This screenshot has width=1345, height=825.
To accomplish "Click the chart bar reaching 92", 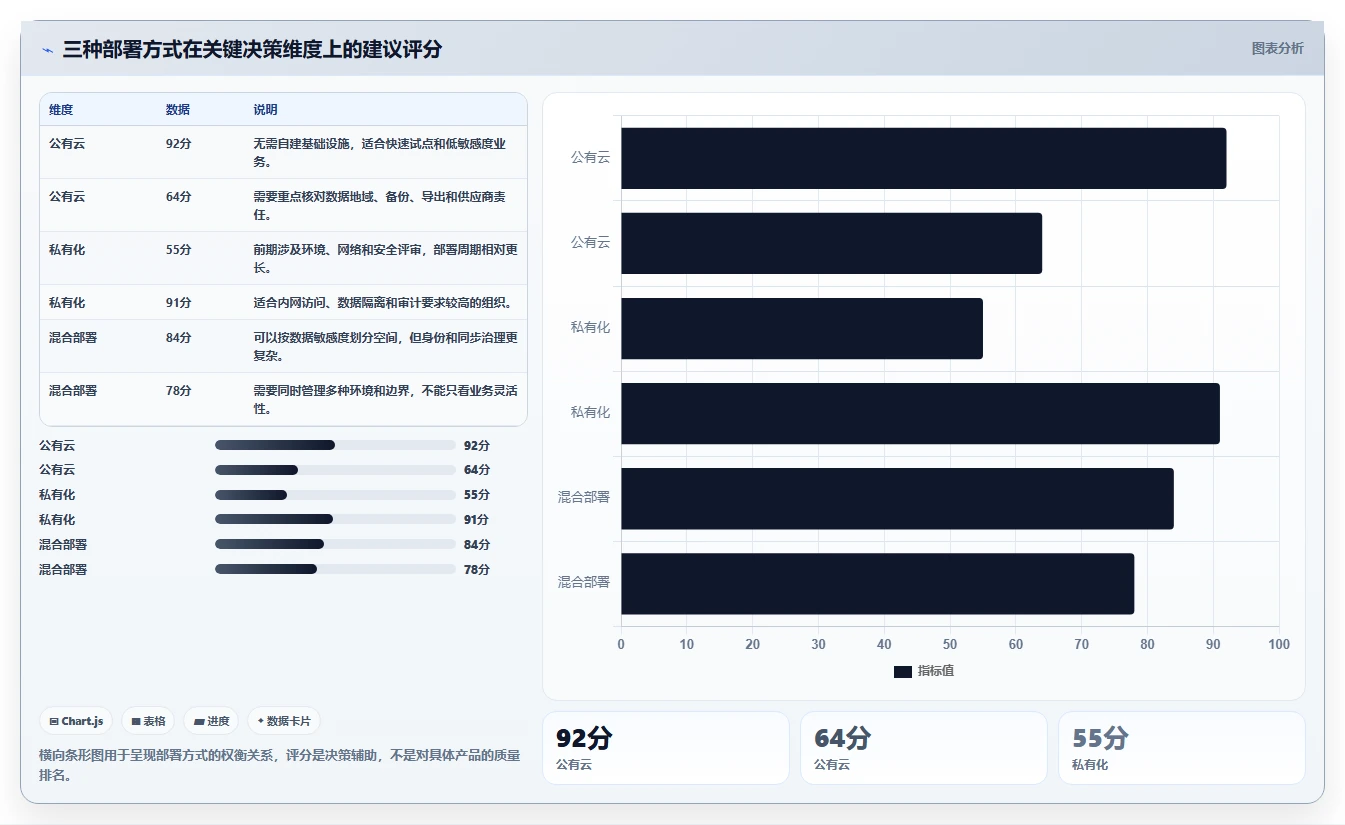I will 924,158.
